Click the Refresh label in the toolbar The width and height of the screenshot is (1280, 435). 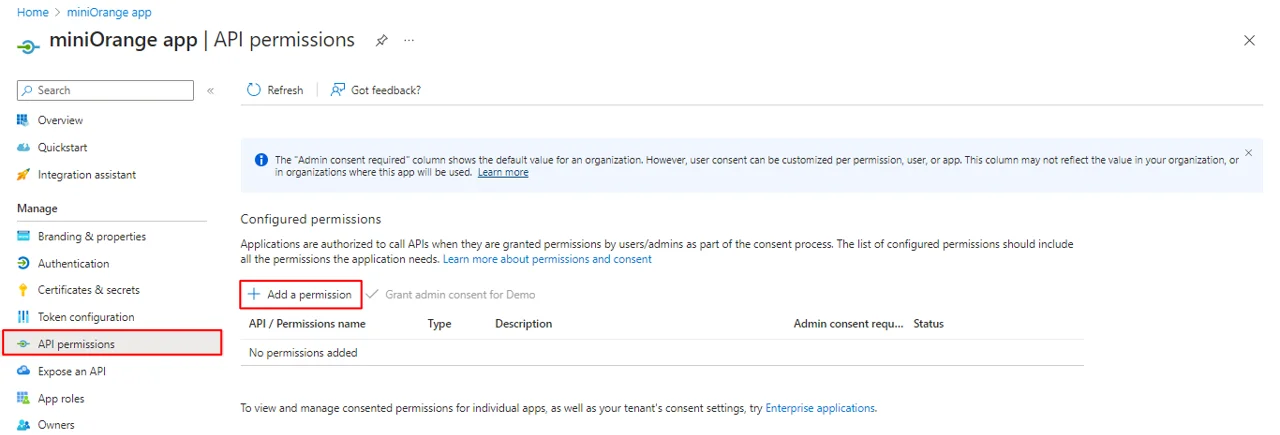[285, 90]
